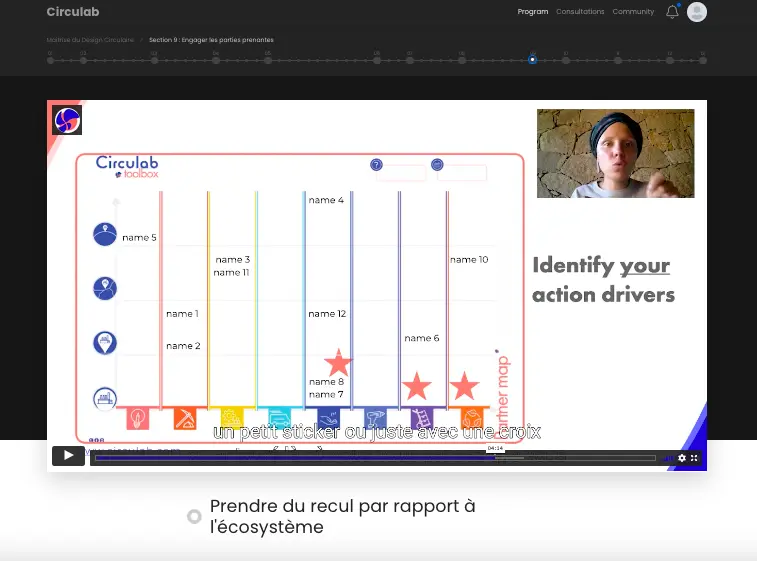The image size is (757, 561).
Task: Seek on the video progress bar
Action: coord(375,458)
